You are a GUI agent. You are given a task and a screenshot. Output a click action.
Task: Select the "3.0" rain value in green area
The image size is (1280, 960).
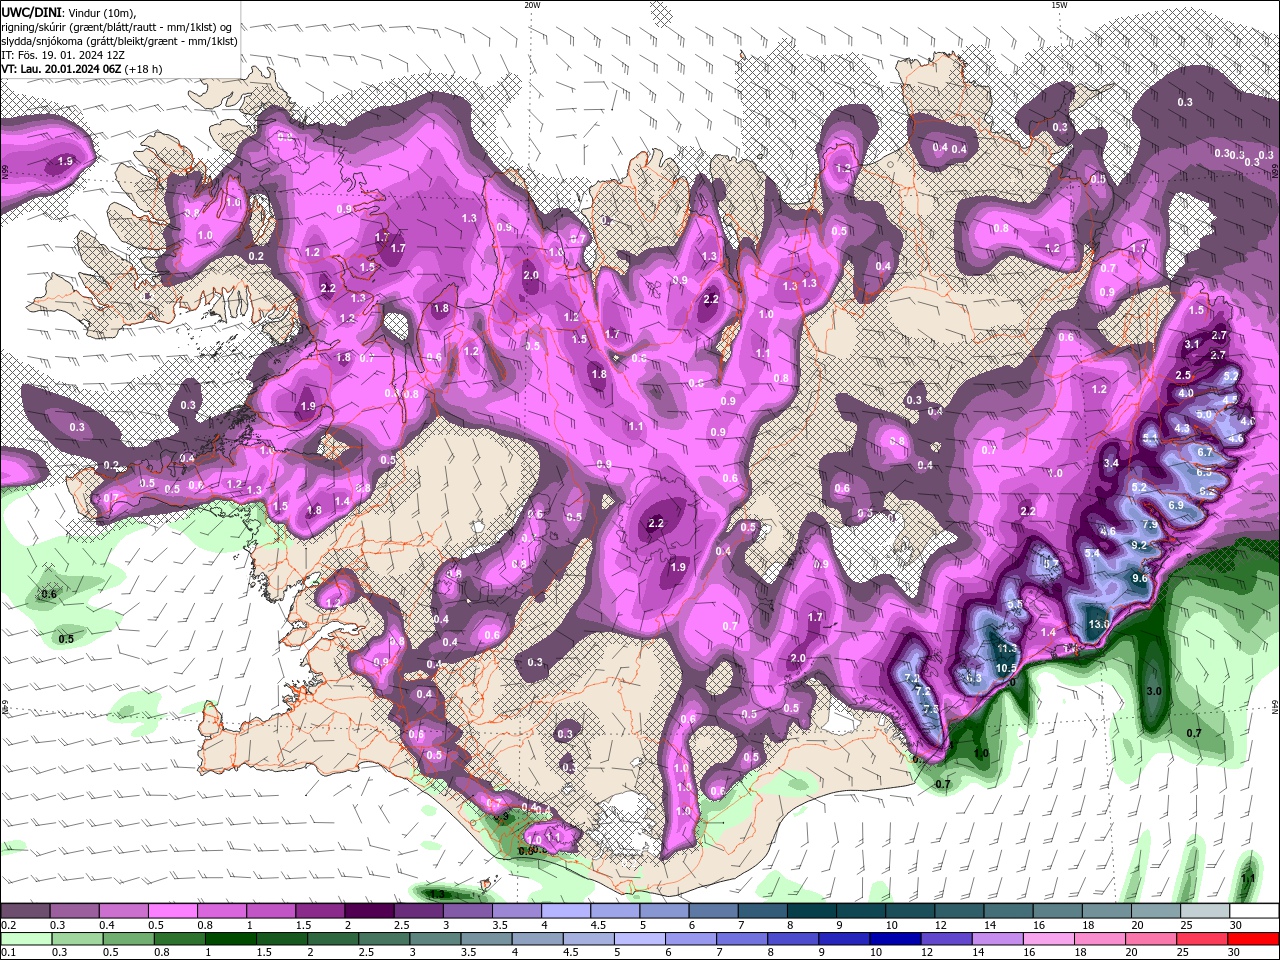click(1154, 691)
